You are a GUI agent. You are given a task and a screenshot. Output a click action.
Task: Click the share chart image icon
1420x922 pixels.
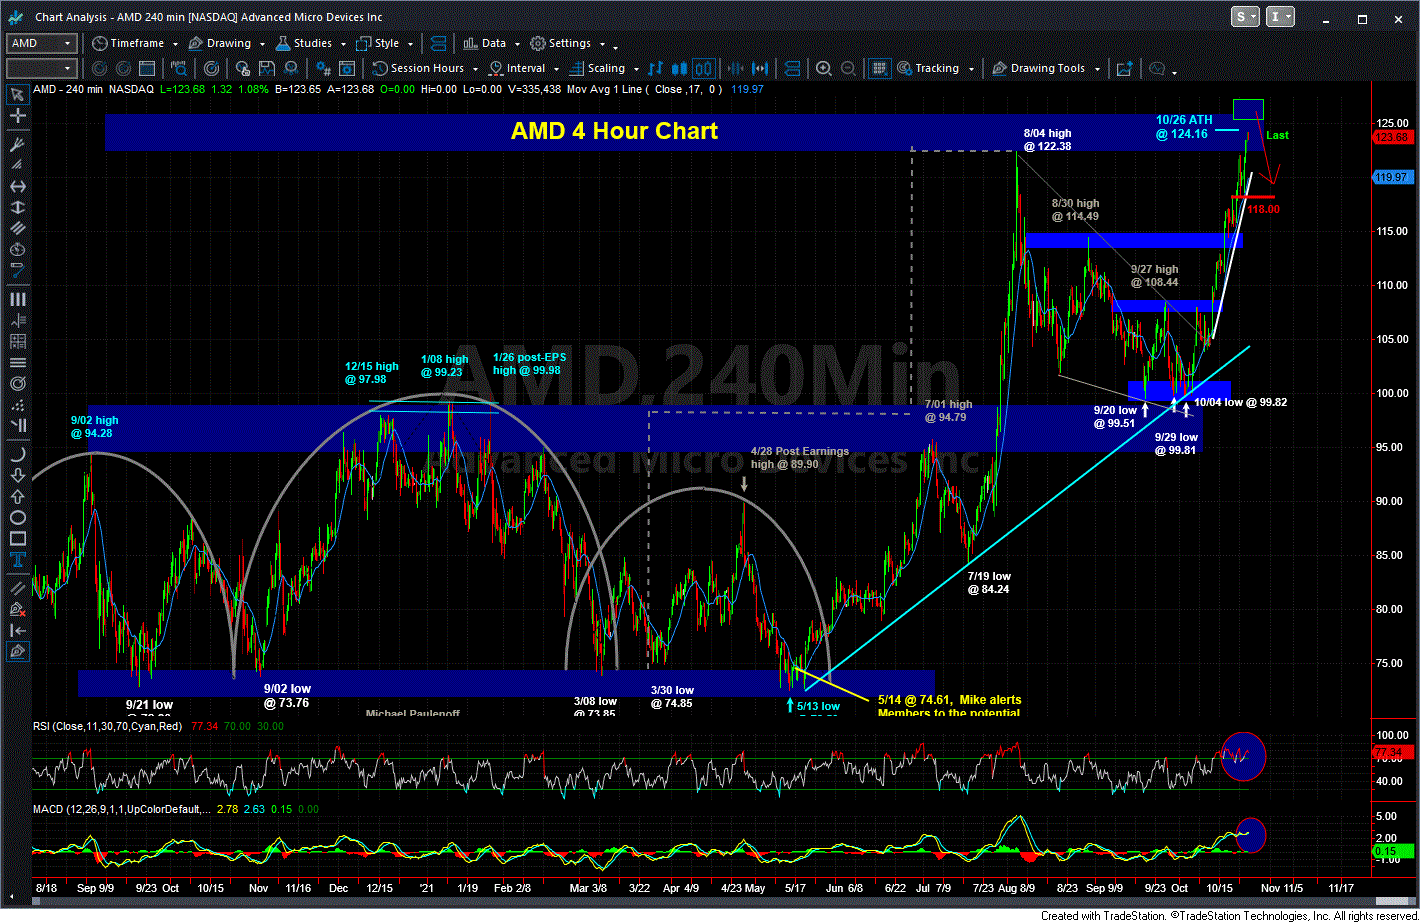point(1125,68)
